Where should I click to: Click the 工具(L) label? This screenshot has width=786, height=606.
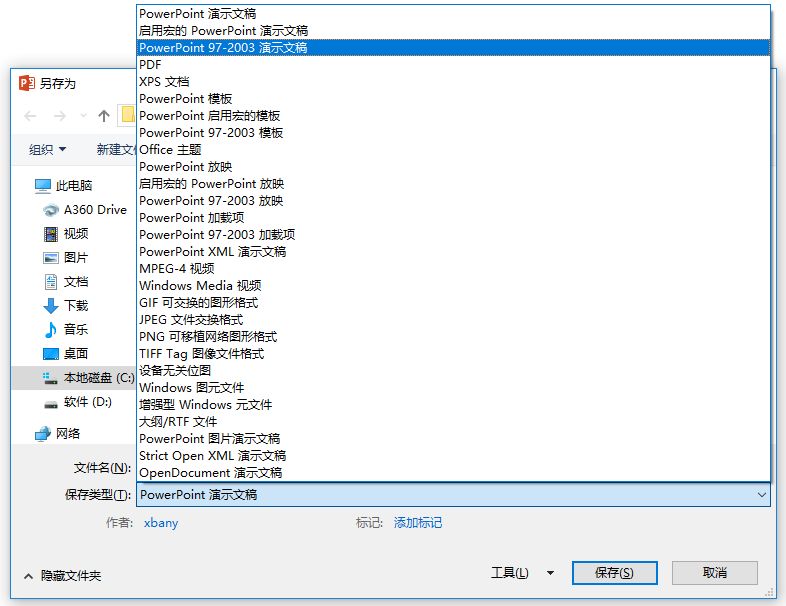[x=509, y=573]
